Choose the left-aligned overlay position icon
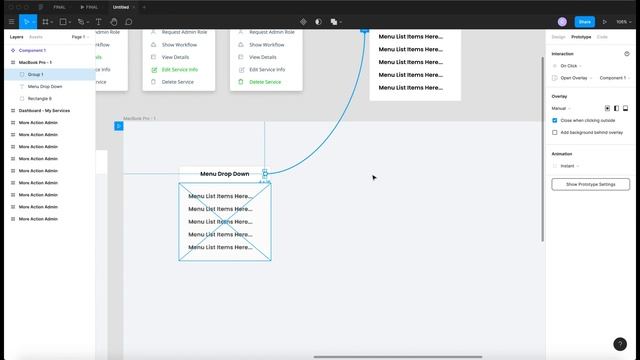Screen dimensions: 640x360 click(x=616, y=108)
